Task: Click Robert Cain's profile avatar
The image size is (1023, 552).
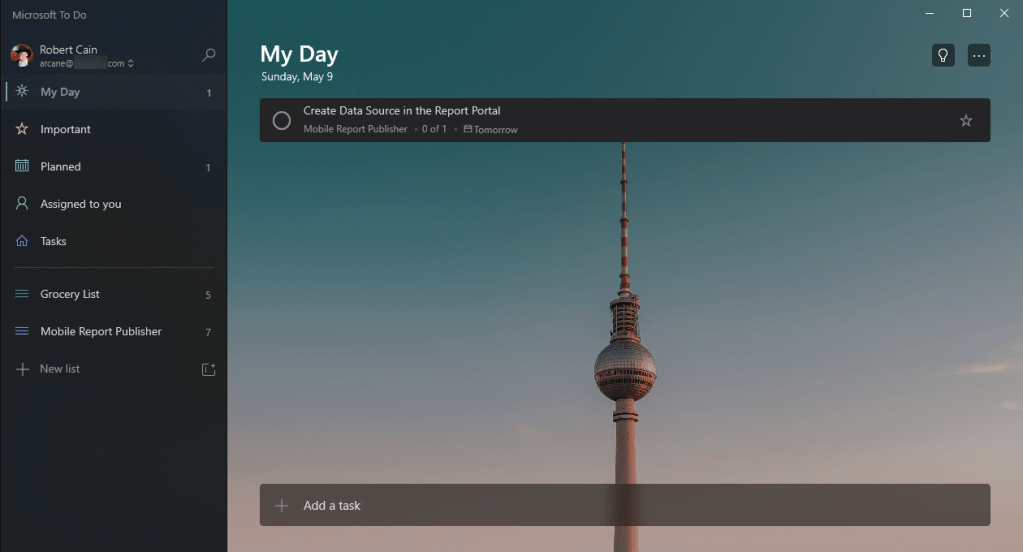Action: point(22,56)
